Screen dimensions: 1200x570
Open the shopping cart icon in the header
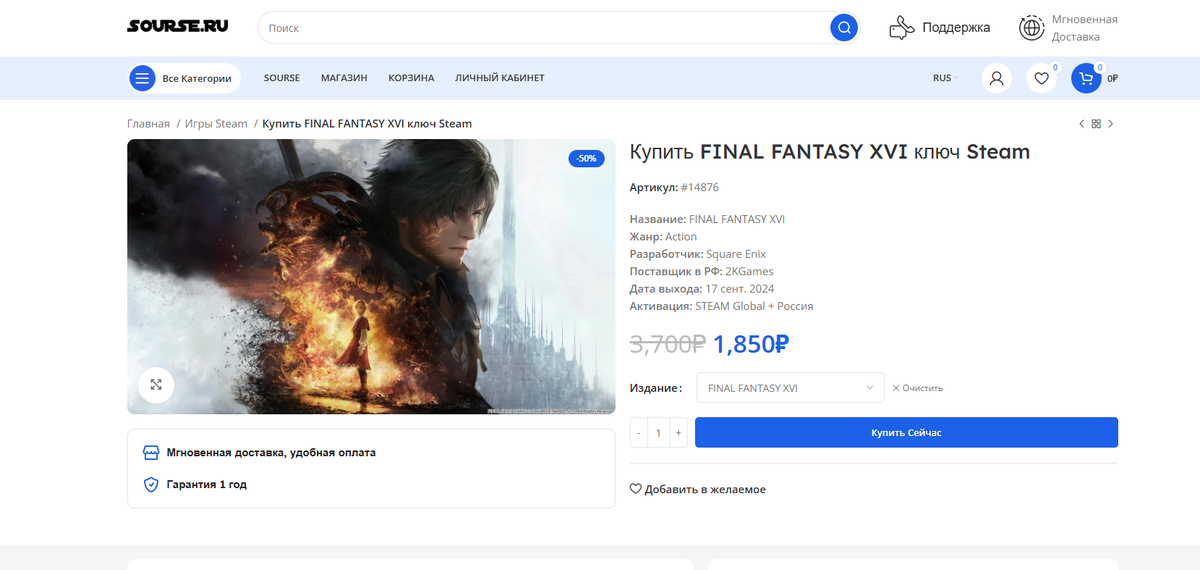point(1086,78)
